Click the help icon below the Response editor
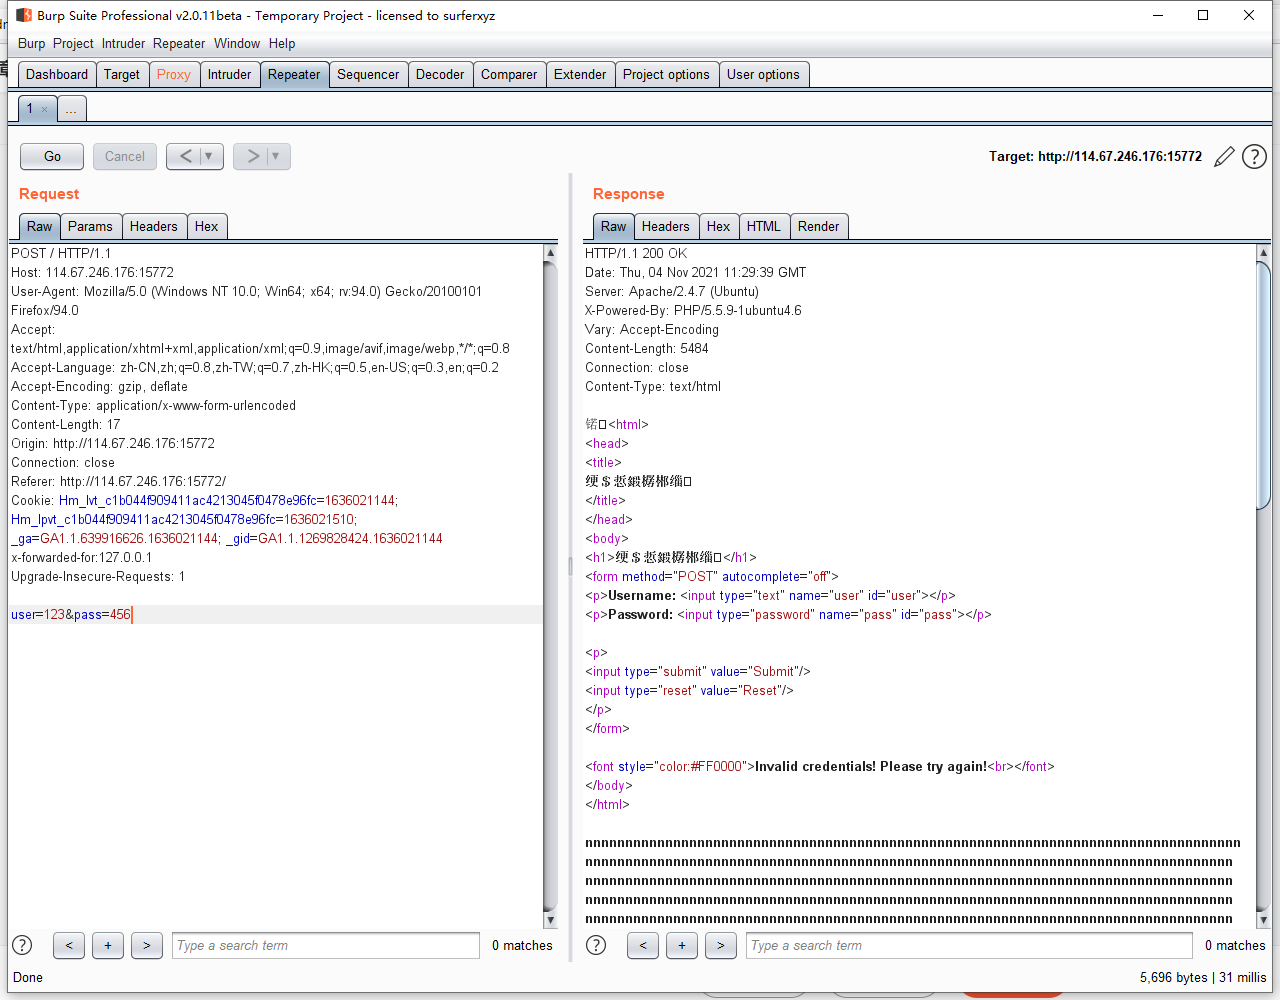The width and height of the screenshot is (1280, 1000). 595,945
